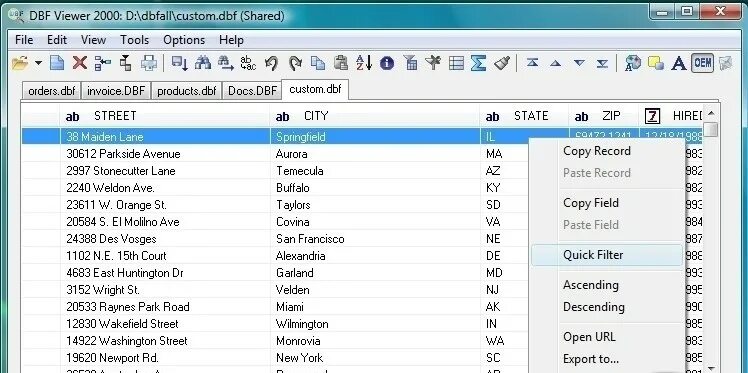Toggle the OEM charset button
Image resolution: width=748 pixels, height=373 pixels.
click(x=702, y=63)
